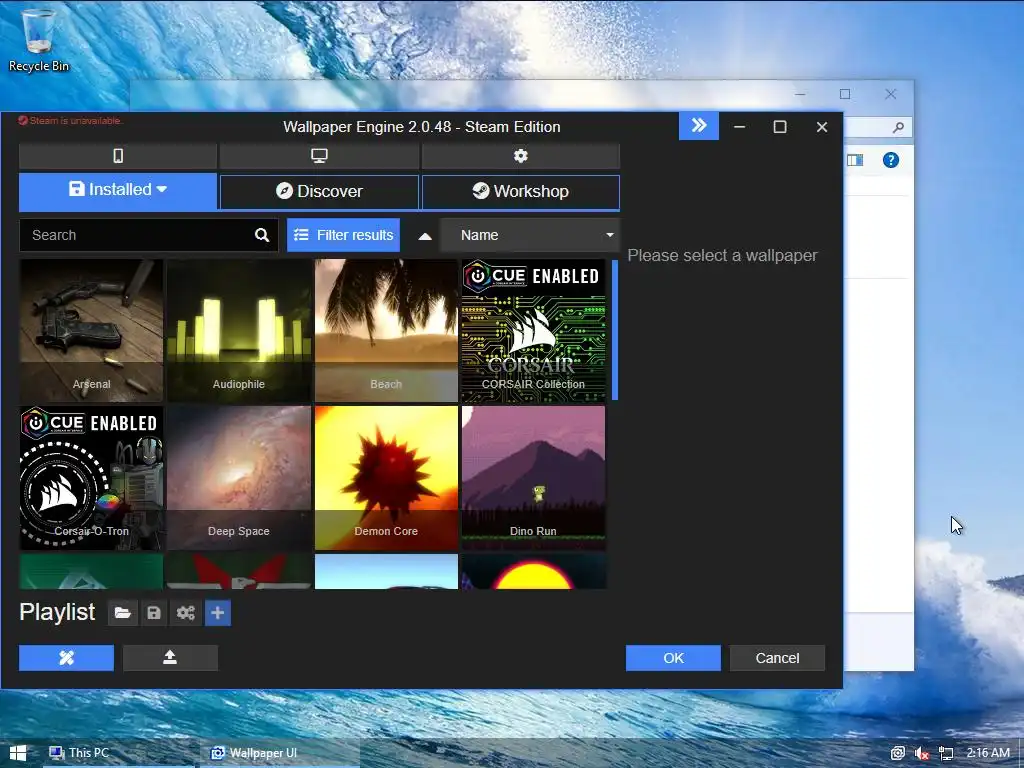The height and width of the screenshot is (768, 1024).
Task: Open the Name sort dropdown
Action: pos(530,235)
